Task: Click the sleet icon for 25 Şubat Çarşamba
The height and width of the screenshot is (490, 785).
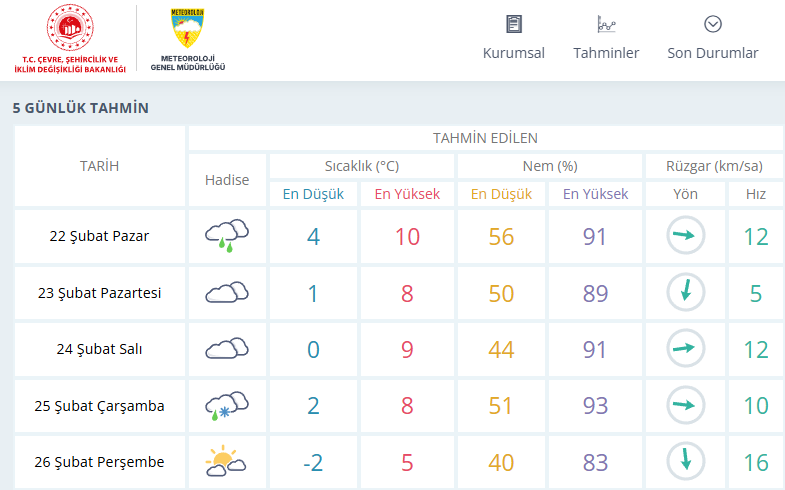Action: (x=227, y=406)
